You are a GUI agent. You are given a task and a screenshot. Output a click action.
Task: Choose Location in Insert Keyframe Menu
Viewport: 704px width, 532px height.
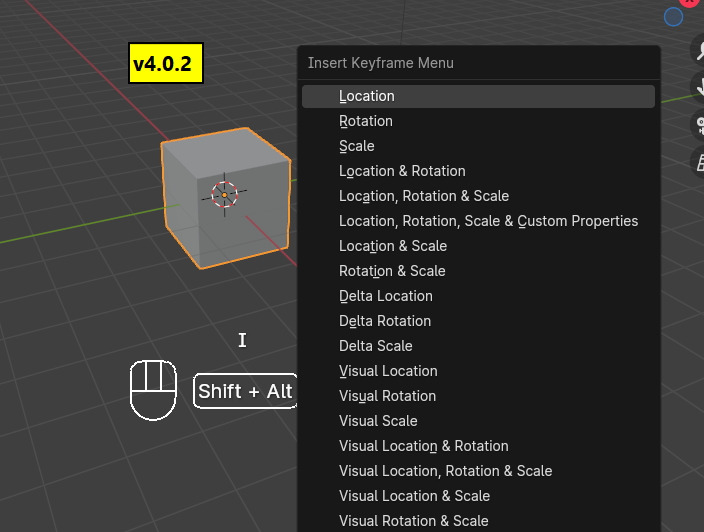[x=478, y=96]
